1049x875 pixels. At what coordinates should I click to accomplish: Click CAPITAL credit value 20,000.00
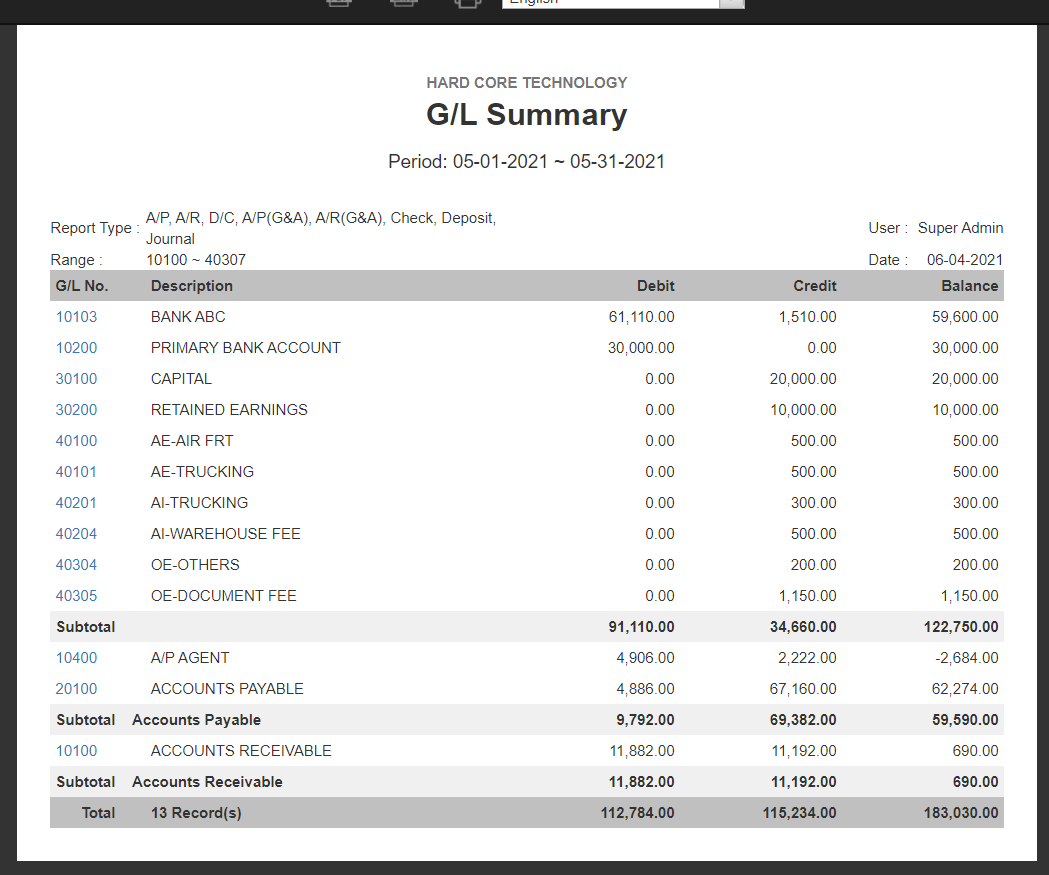coord(803,379)
